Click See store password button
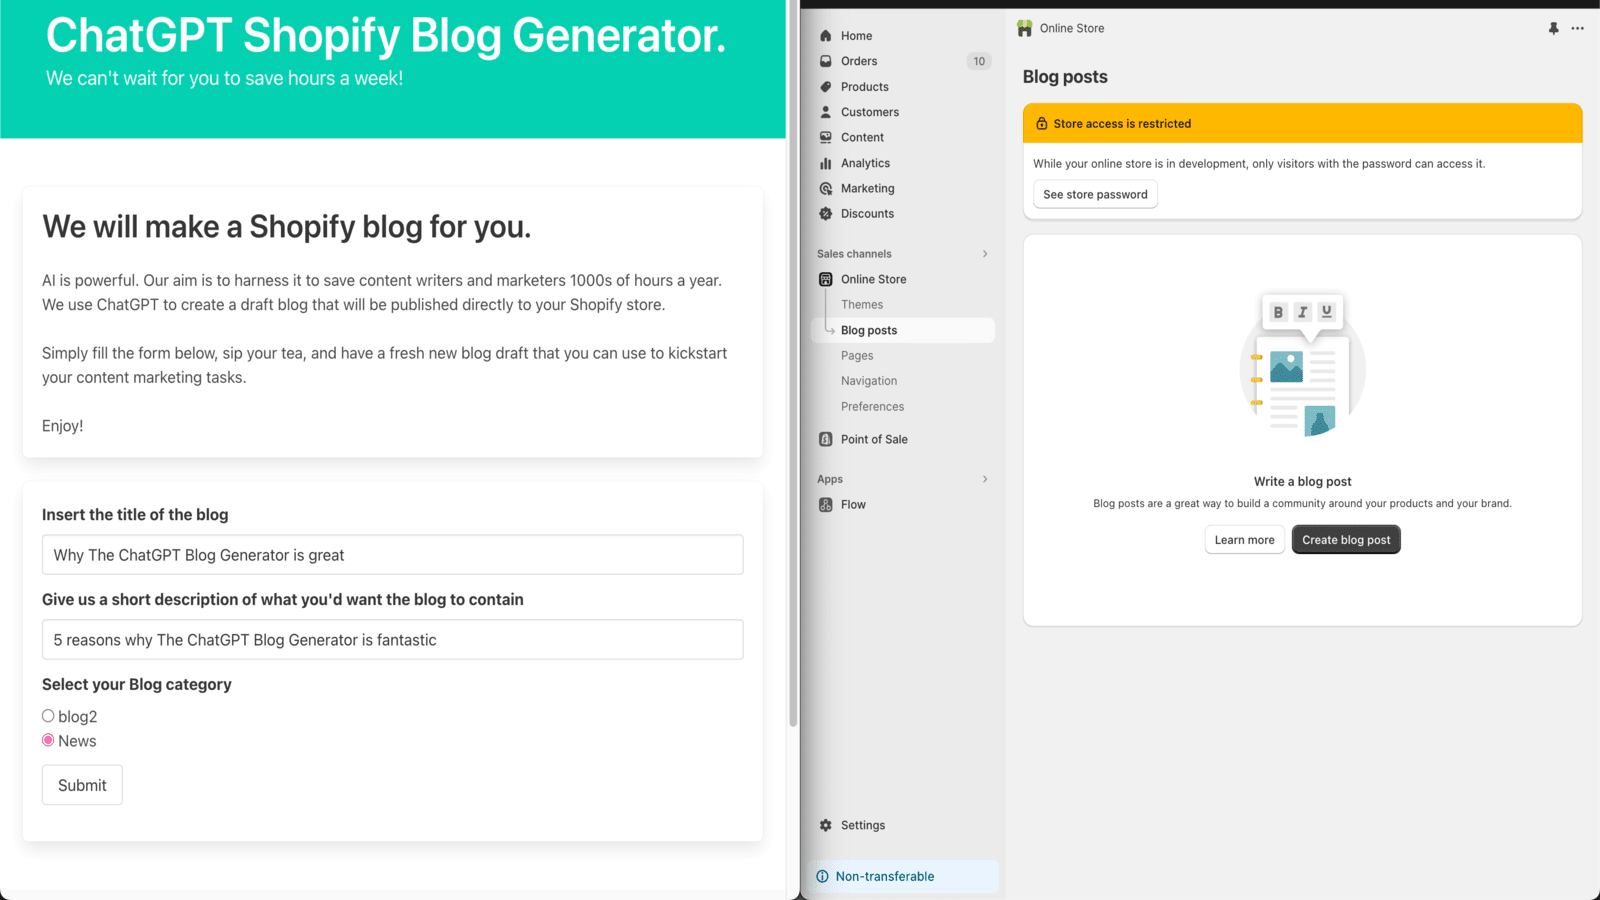 [x=1095, y=194]
